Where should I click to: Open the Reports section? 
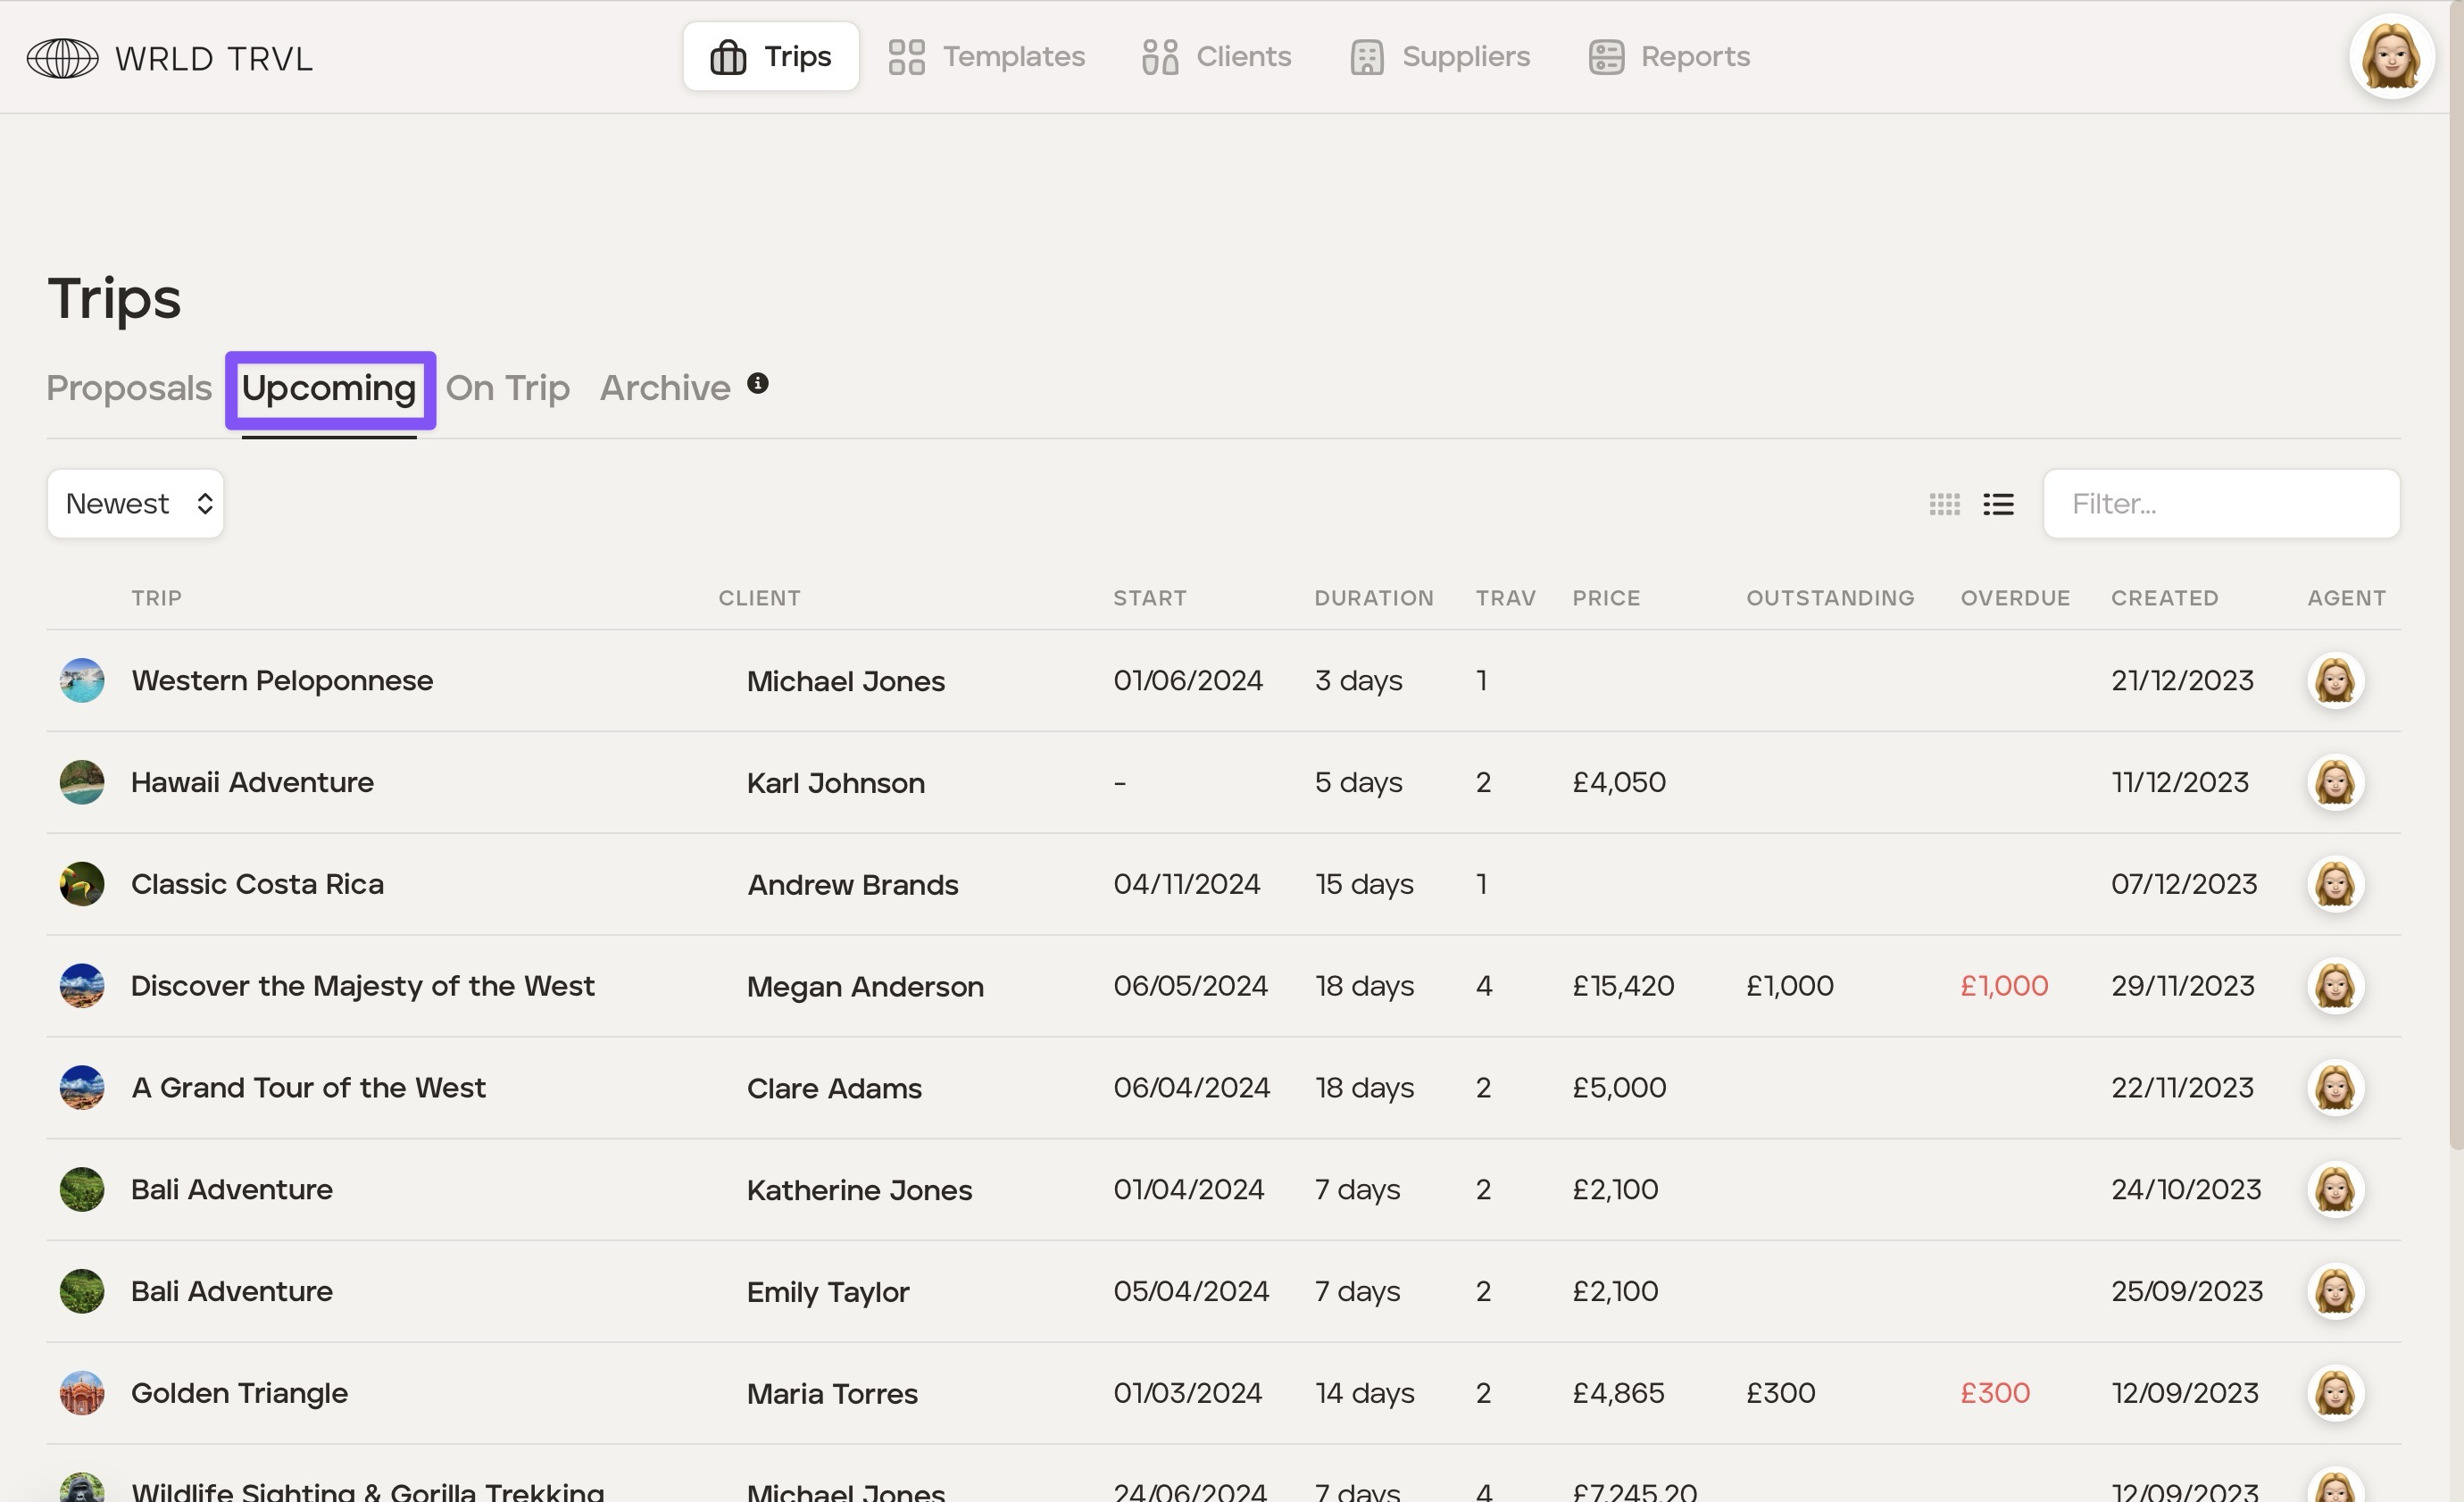click(1669, 57)
